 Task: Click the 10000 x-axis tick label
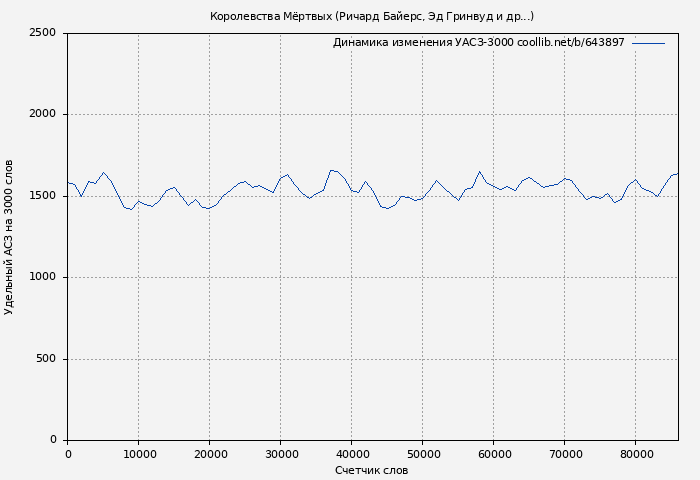[x=139, y=454]
